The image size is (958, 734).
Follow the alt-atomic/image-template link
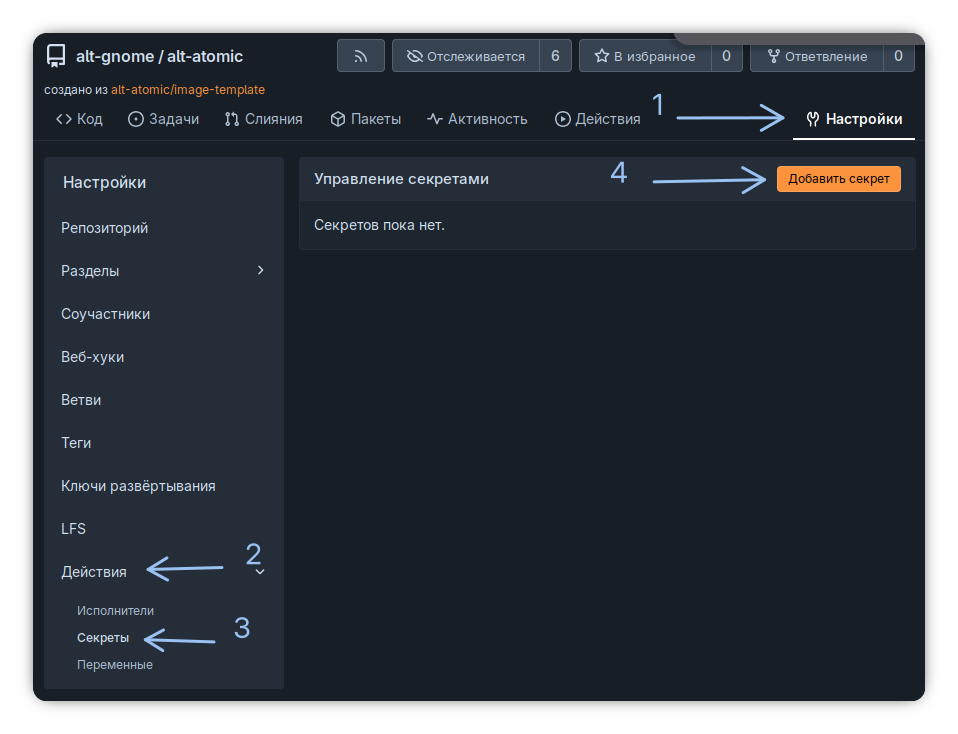point(188,89)
